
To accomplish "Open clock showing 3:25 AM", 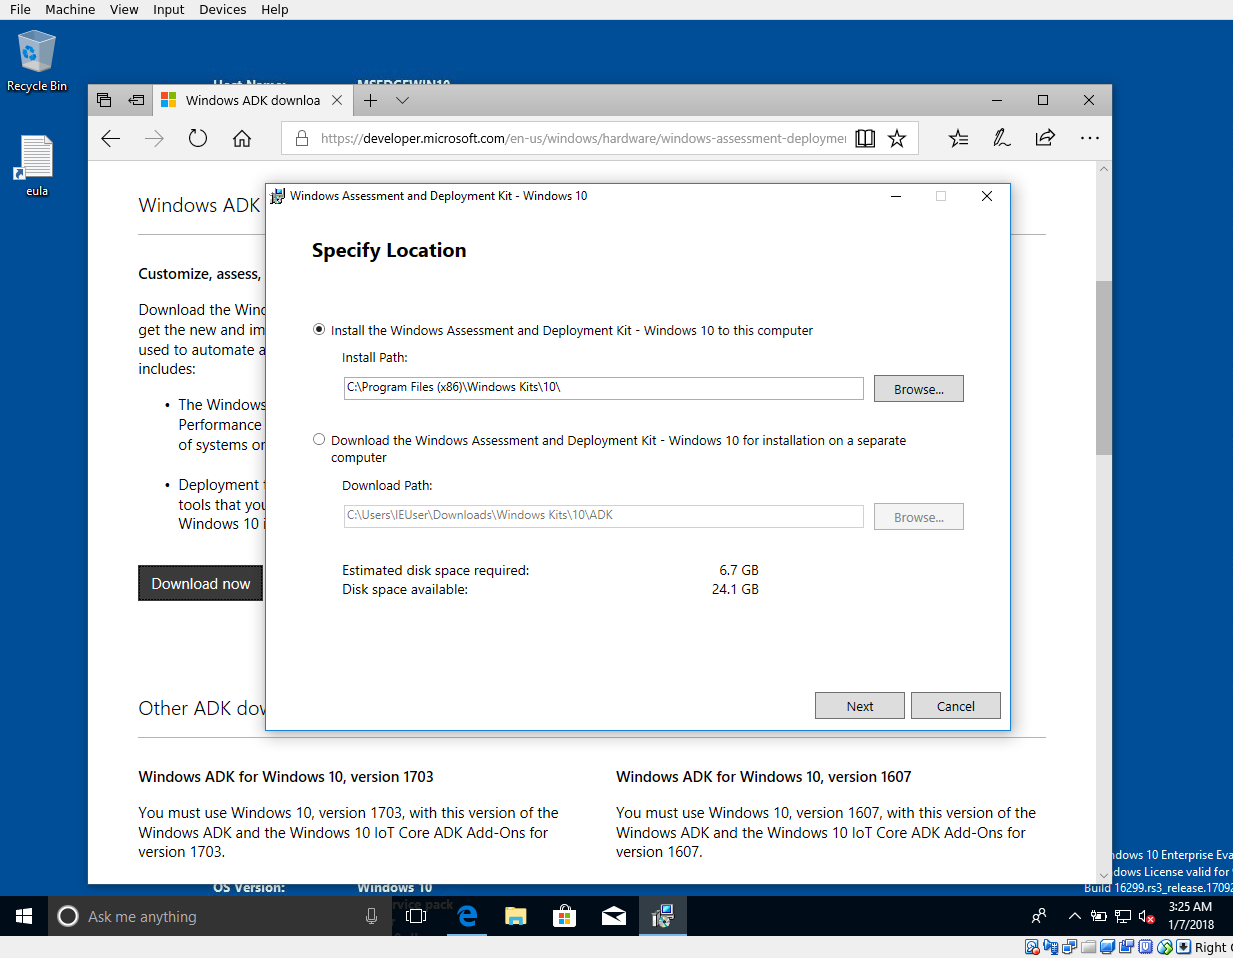I will point(1190,916).
